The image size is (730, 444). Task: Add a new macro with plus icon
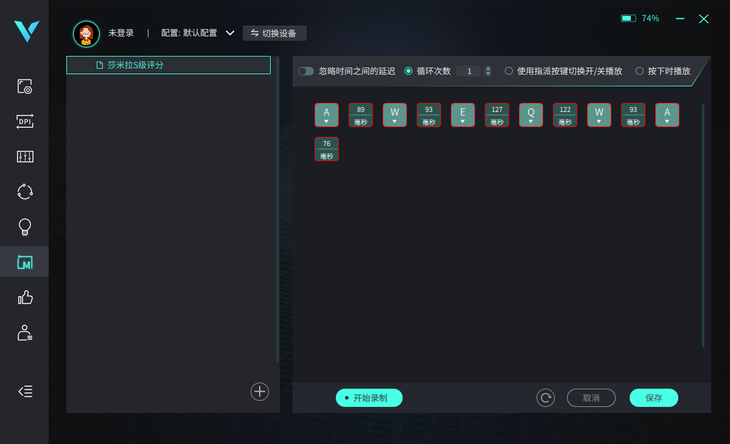[x=259, y=391]
